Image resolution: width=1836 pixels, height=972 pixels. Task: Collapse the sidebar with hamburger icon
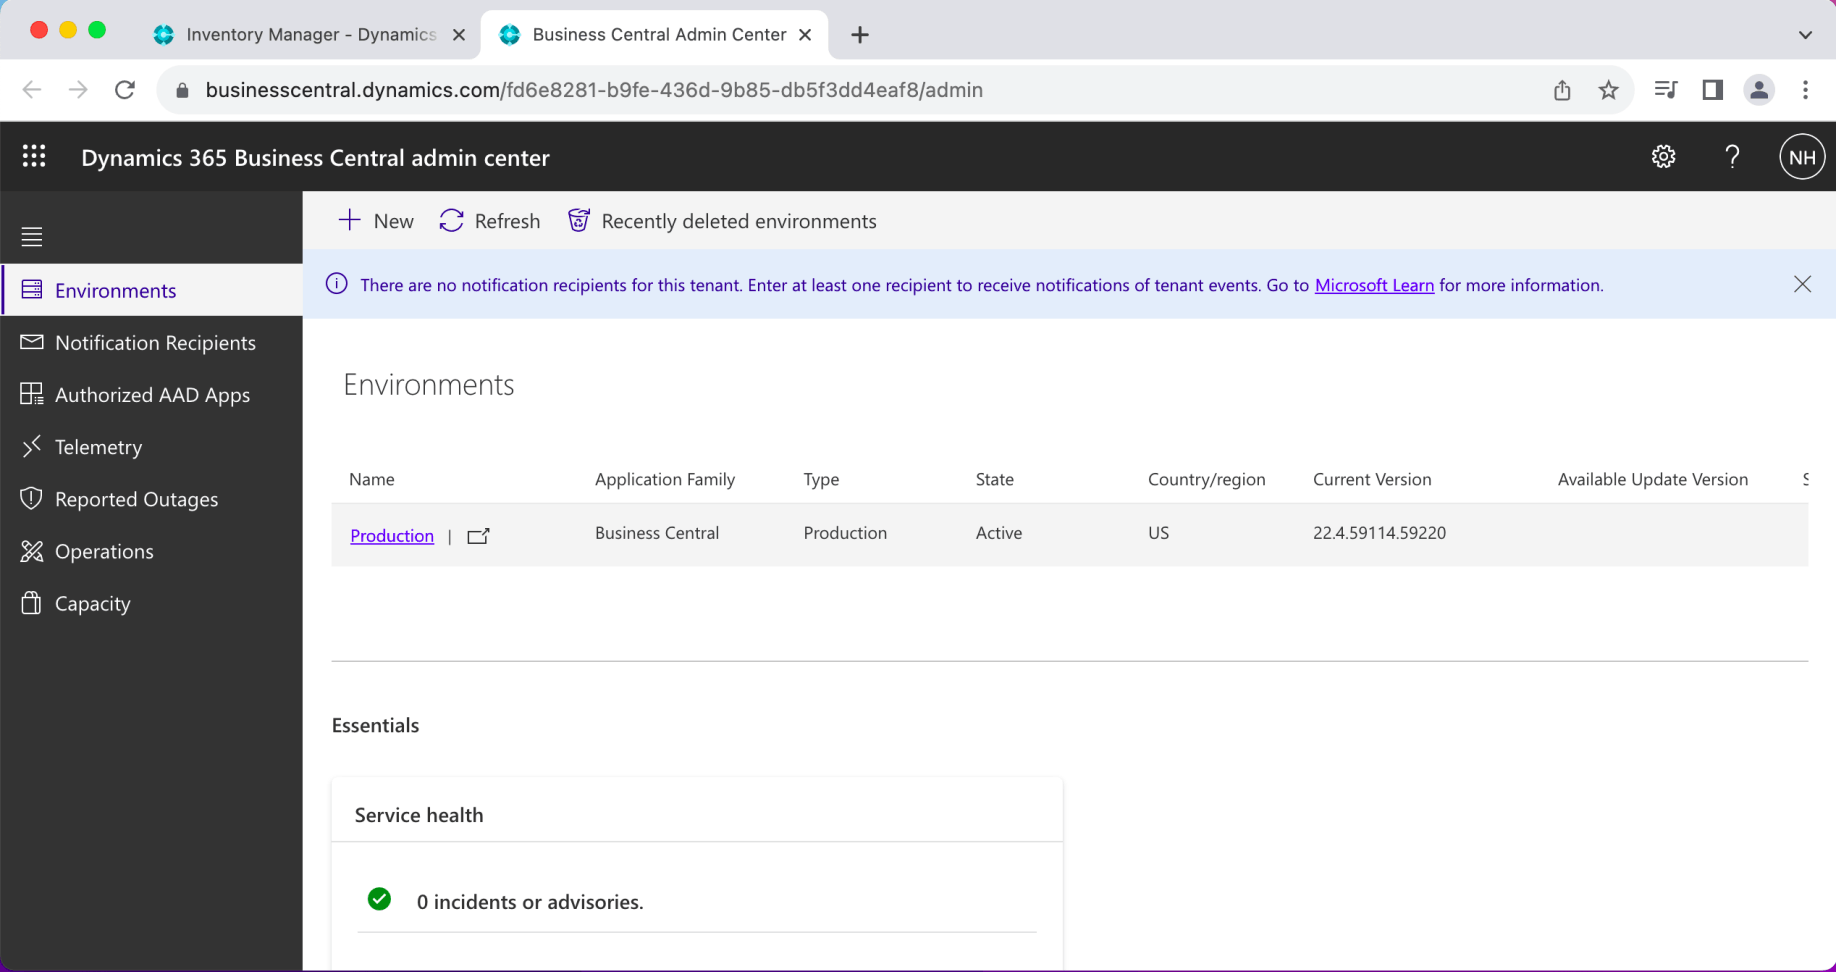pyautogui.click(x=32, y=237)
